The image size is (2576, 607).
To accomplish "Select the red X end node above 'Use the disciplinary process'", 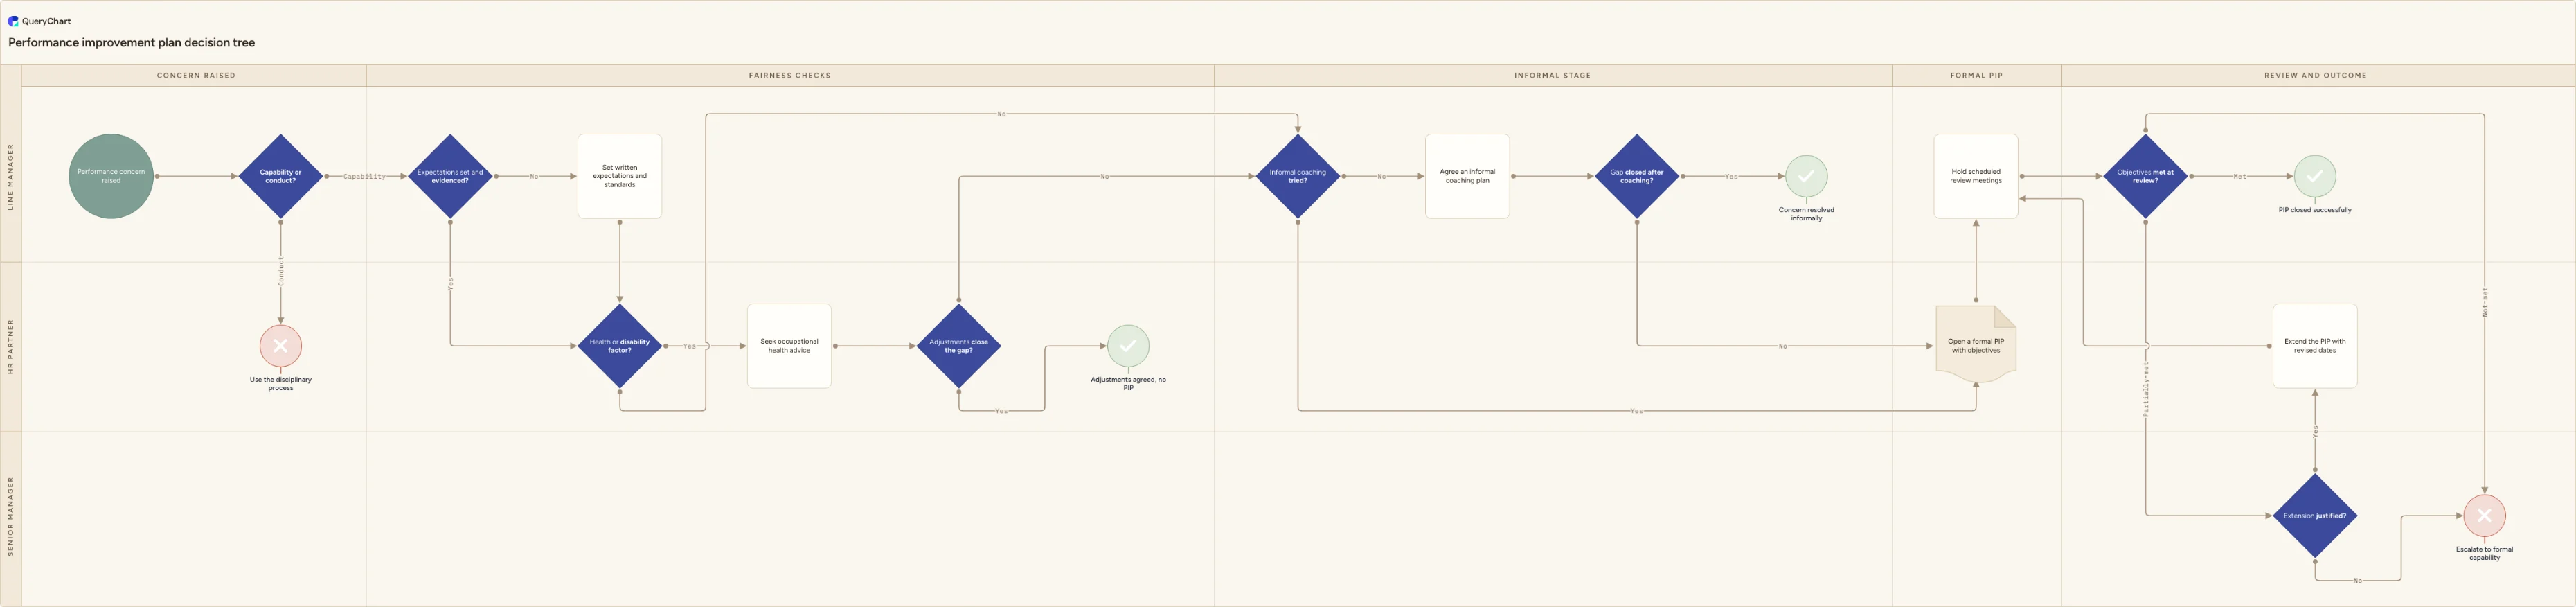I will [281, 346].
